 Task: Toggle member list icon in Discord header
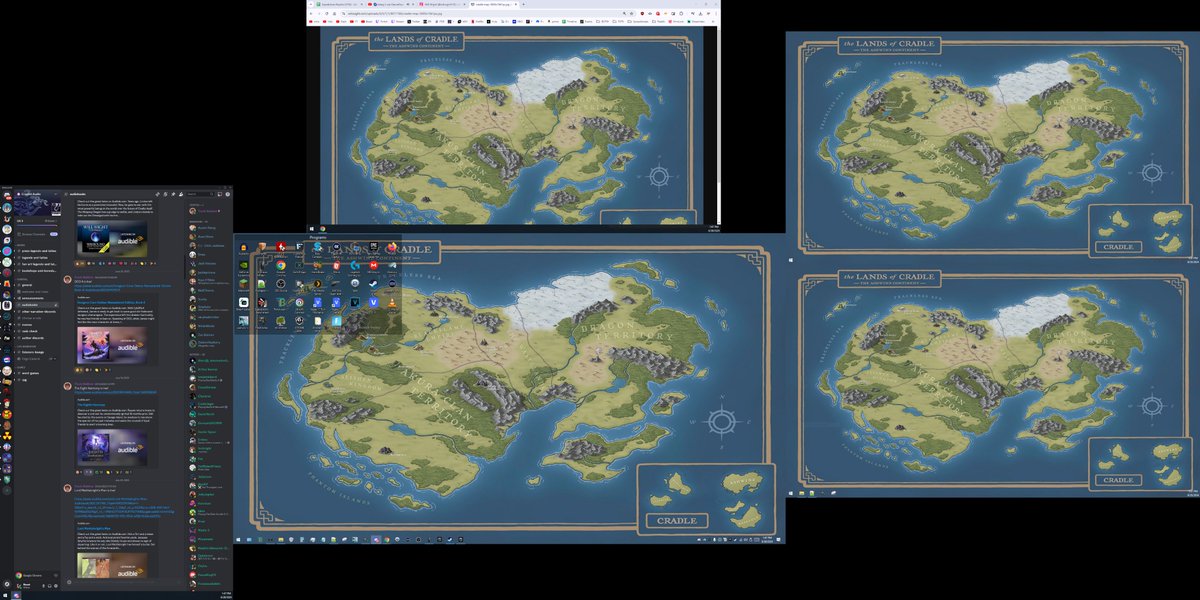pyautogui.click(x=181, y=194)
